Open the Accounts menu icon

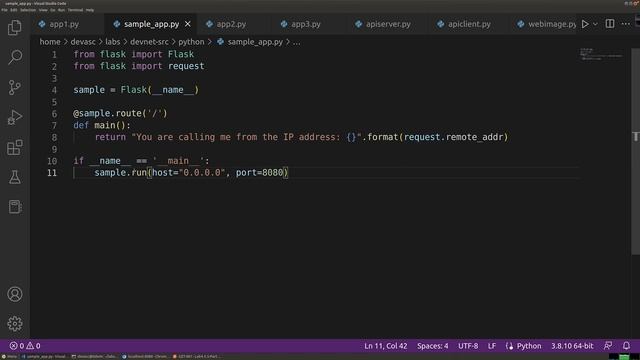15,294
